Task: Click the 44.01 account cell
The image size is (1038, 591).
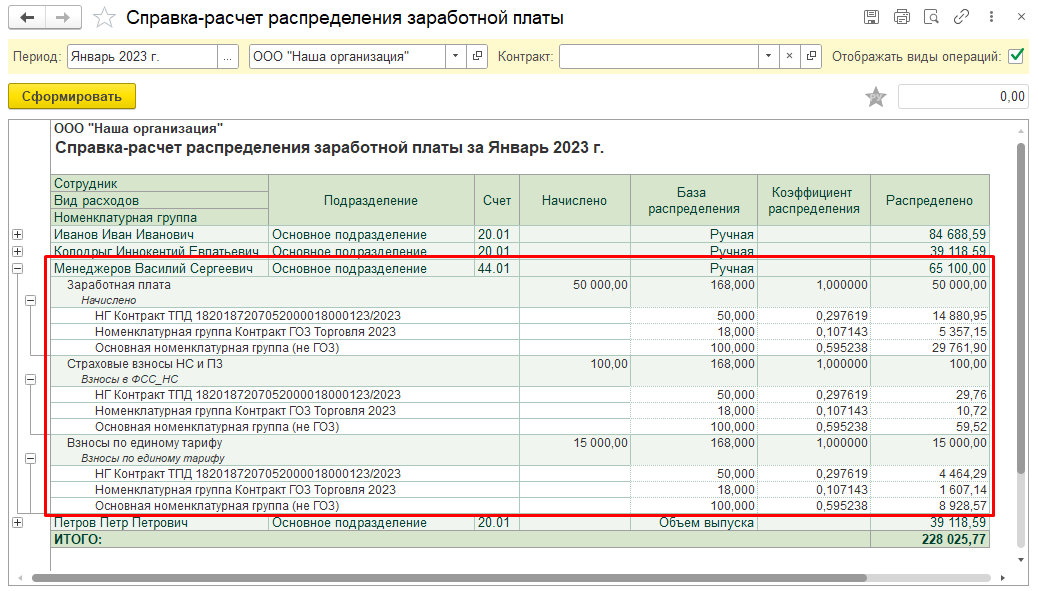Action: [496, 269]
